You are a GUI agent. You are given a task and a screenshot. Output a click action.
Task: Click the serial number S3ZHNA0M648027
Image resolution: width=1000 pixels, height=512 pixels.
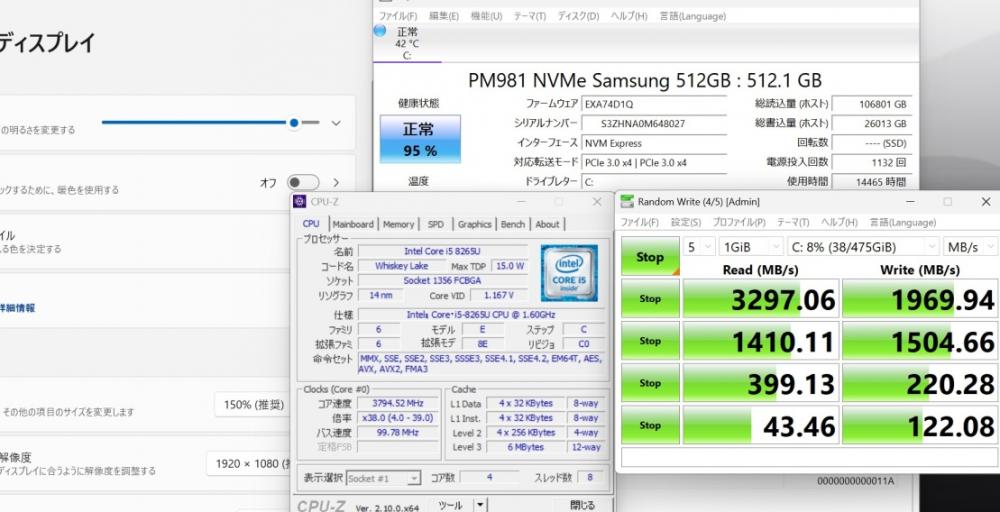[x=654, y=123]
